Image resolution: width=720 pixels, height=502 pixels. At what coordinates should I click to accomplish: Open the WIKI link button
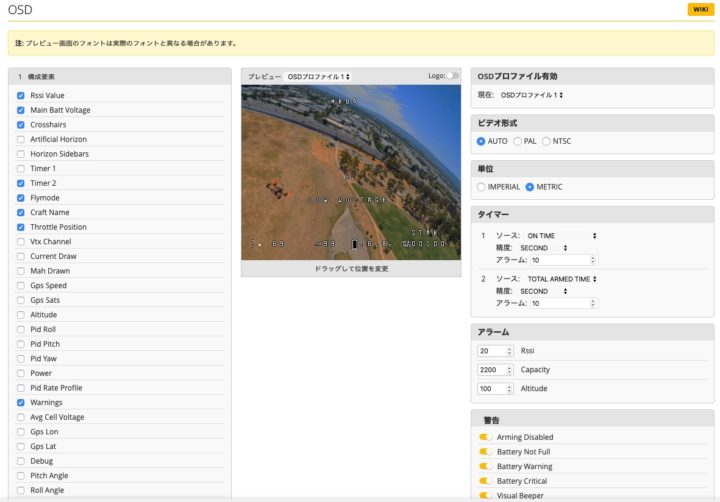point(700,9)
